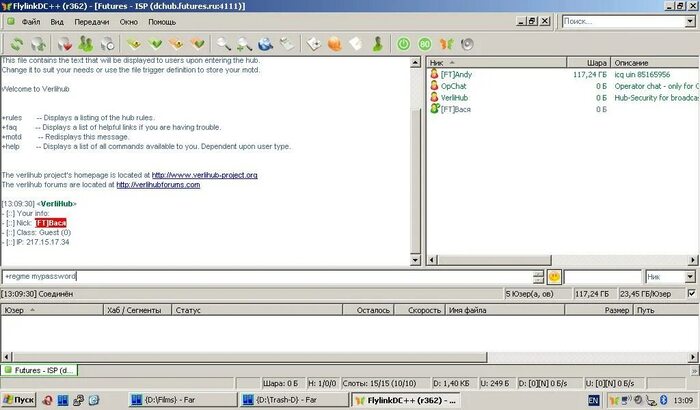Screen dimensions: 700x410
Task: Click the green reconnect arrows toolbar icon
Action: coord(17,43)
